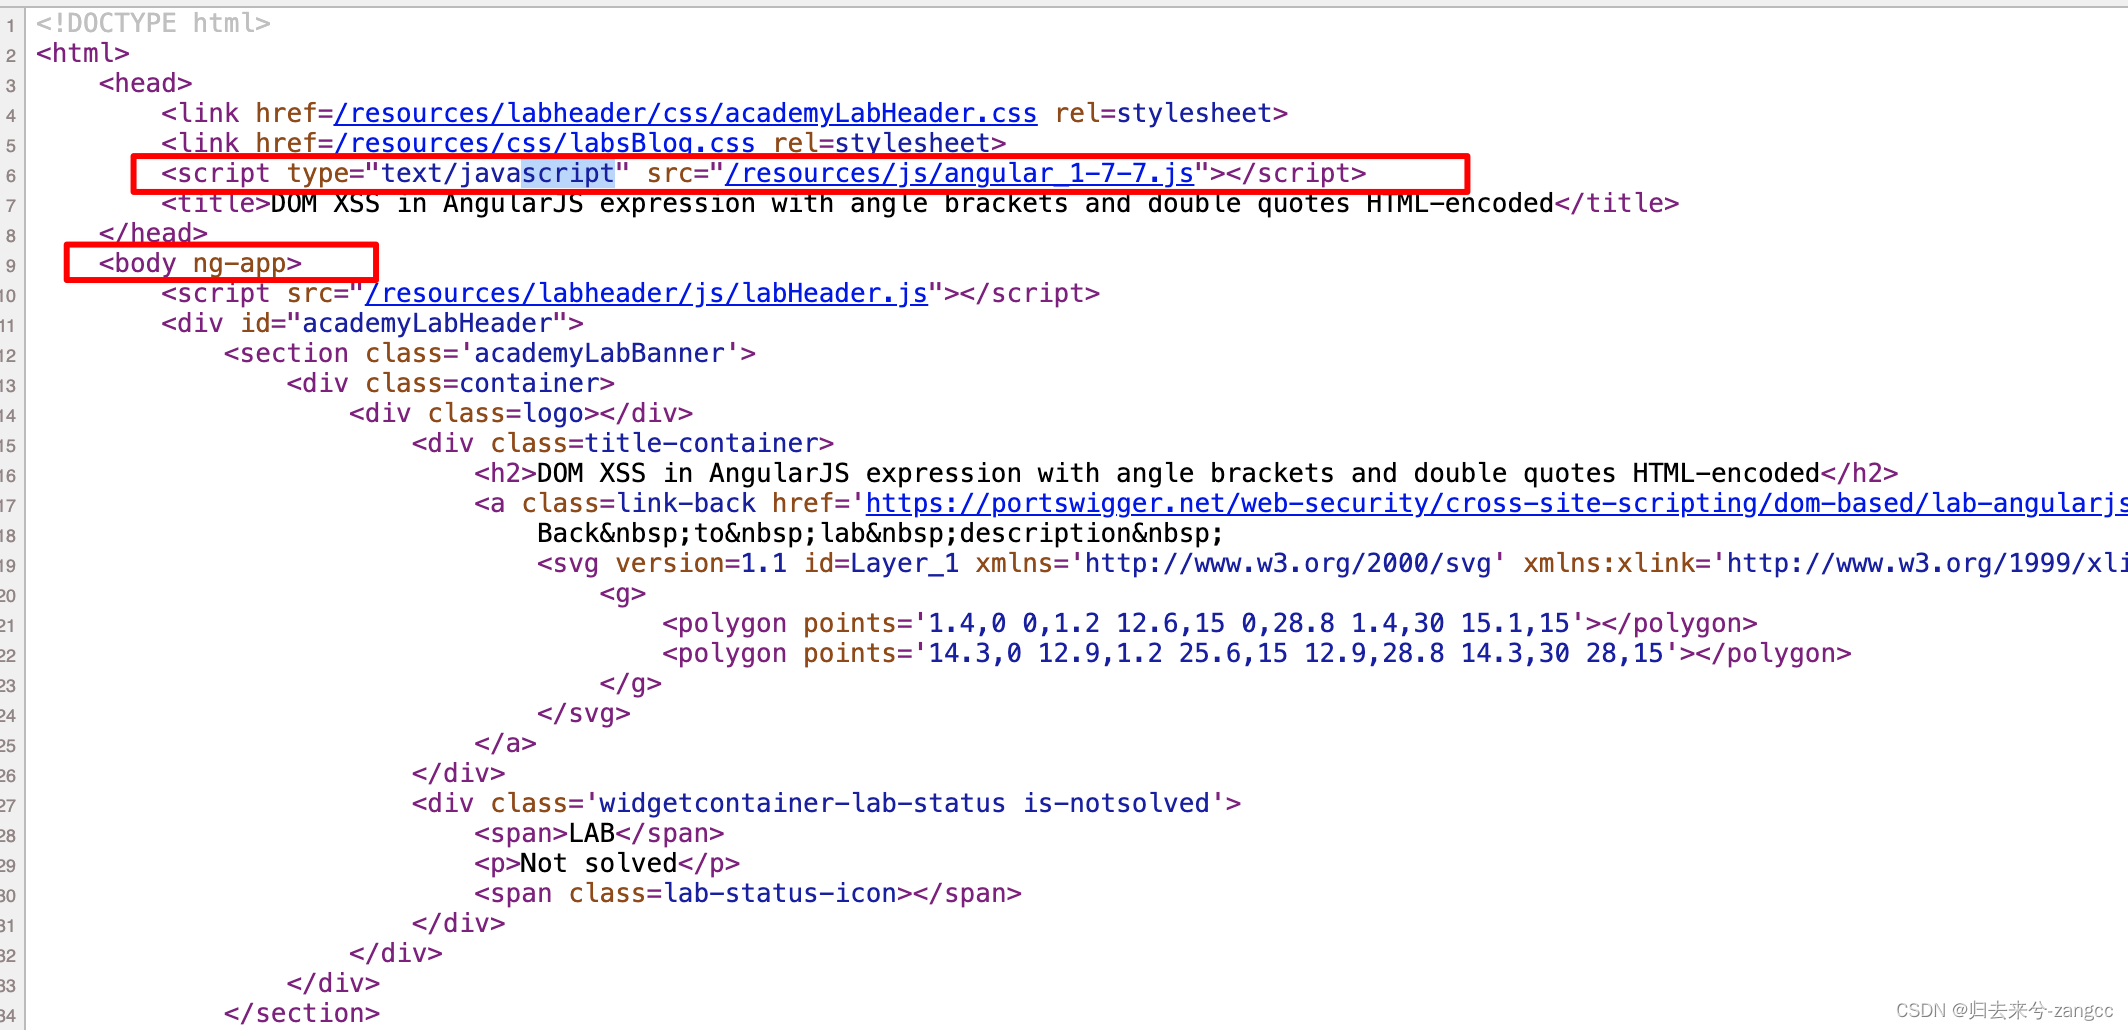Open the labHeader.js script link
The height and width of the screenshot is (1030, 2128).
point(646,293)
